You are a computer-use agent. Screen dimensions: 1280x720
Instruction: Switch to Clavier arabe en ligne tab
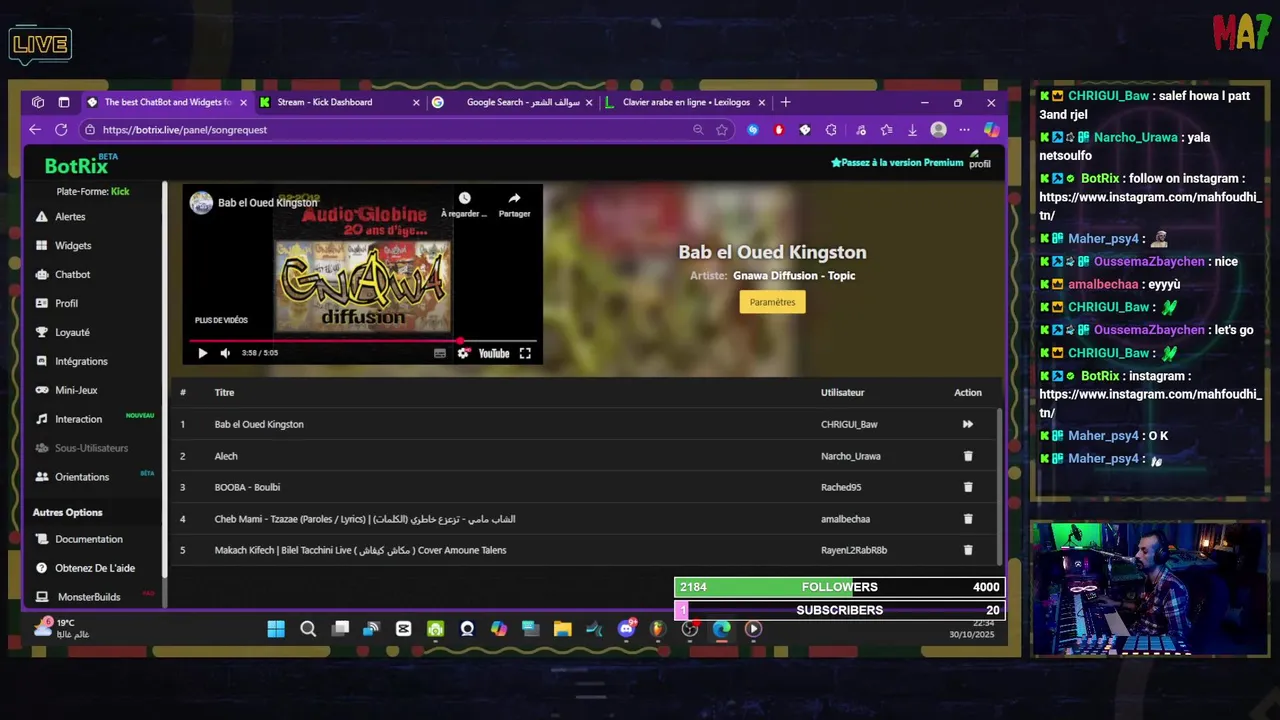coord(687,102)
